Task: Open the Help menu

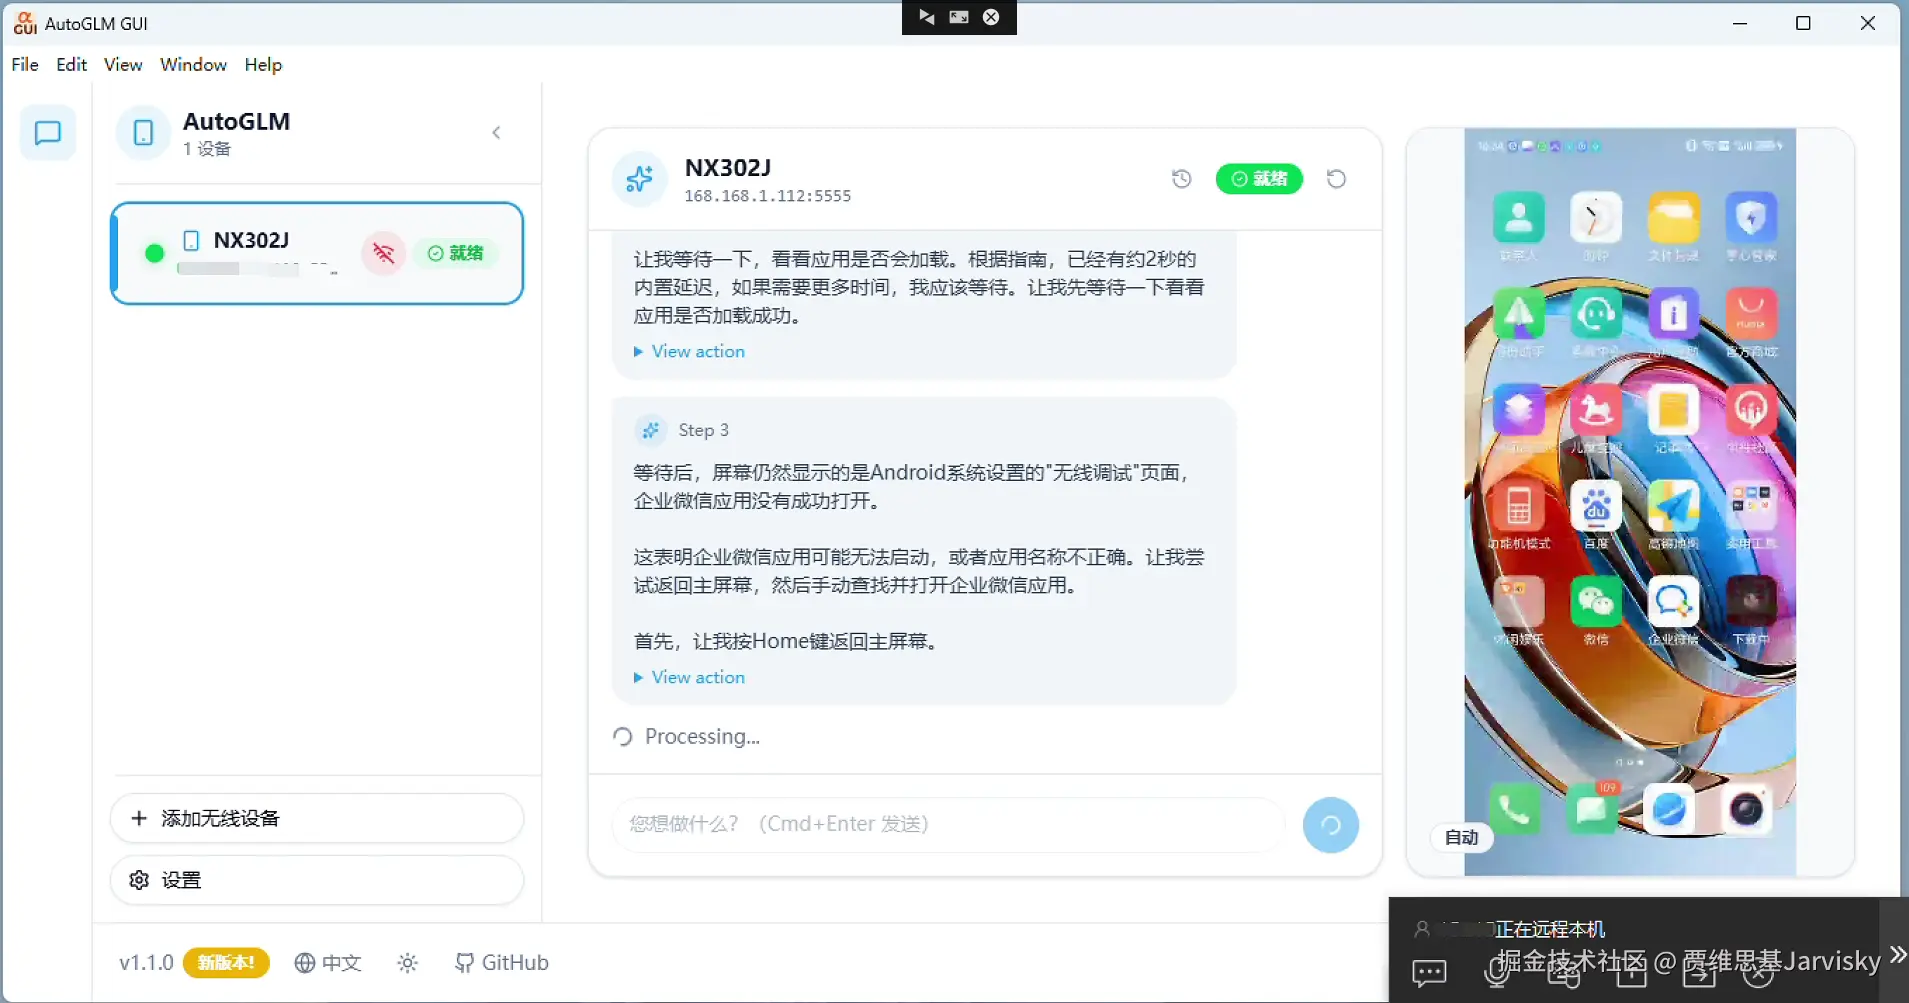Action: [263, 64]
